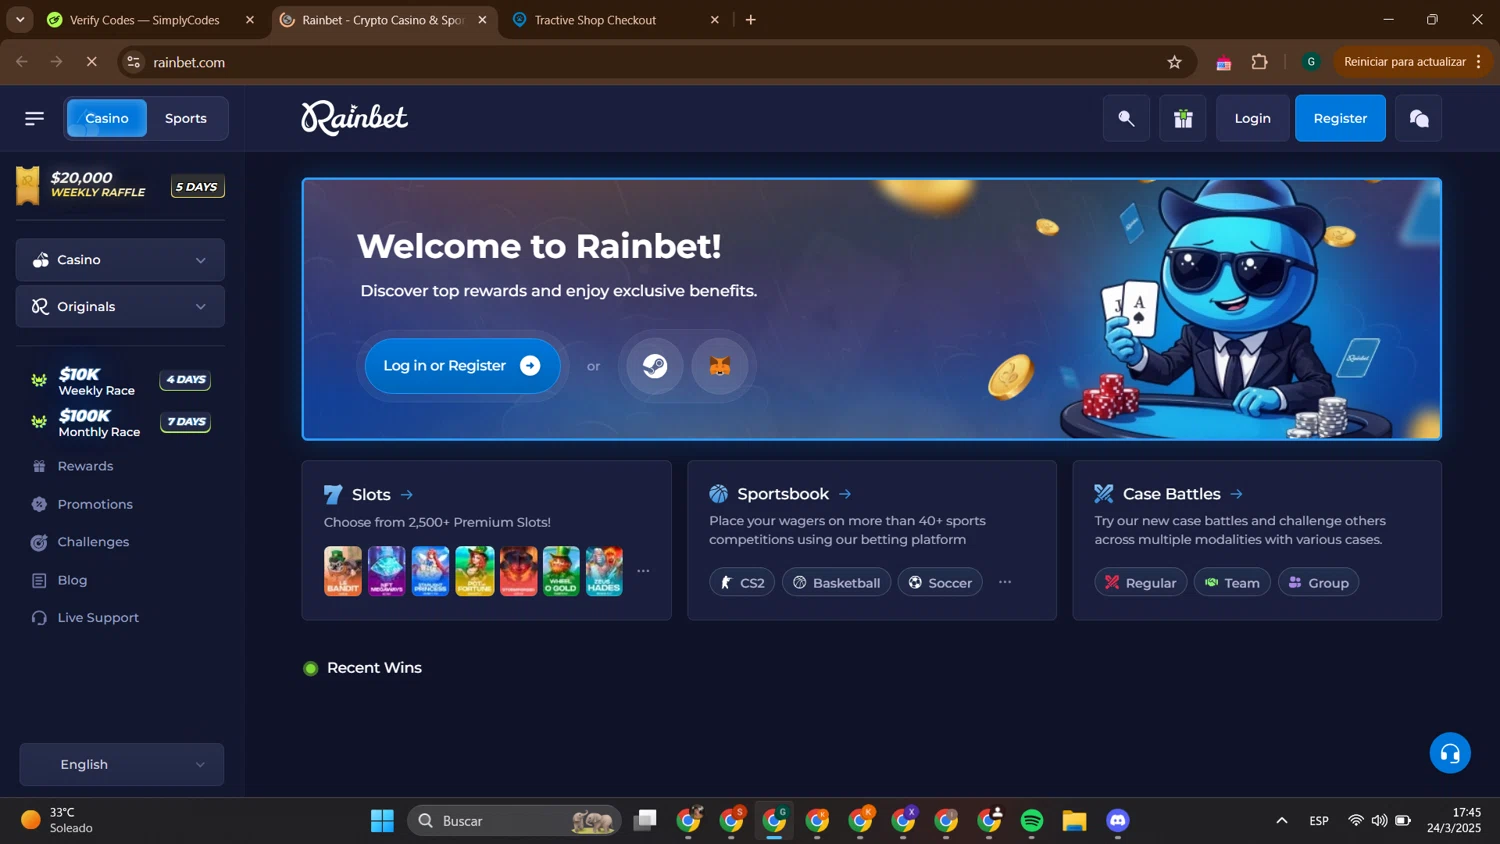The image size is (1500, 844).
Task: Select the CS2 sport chip
Action: pos(742,583)
